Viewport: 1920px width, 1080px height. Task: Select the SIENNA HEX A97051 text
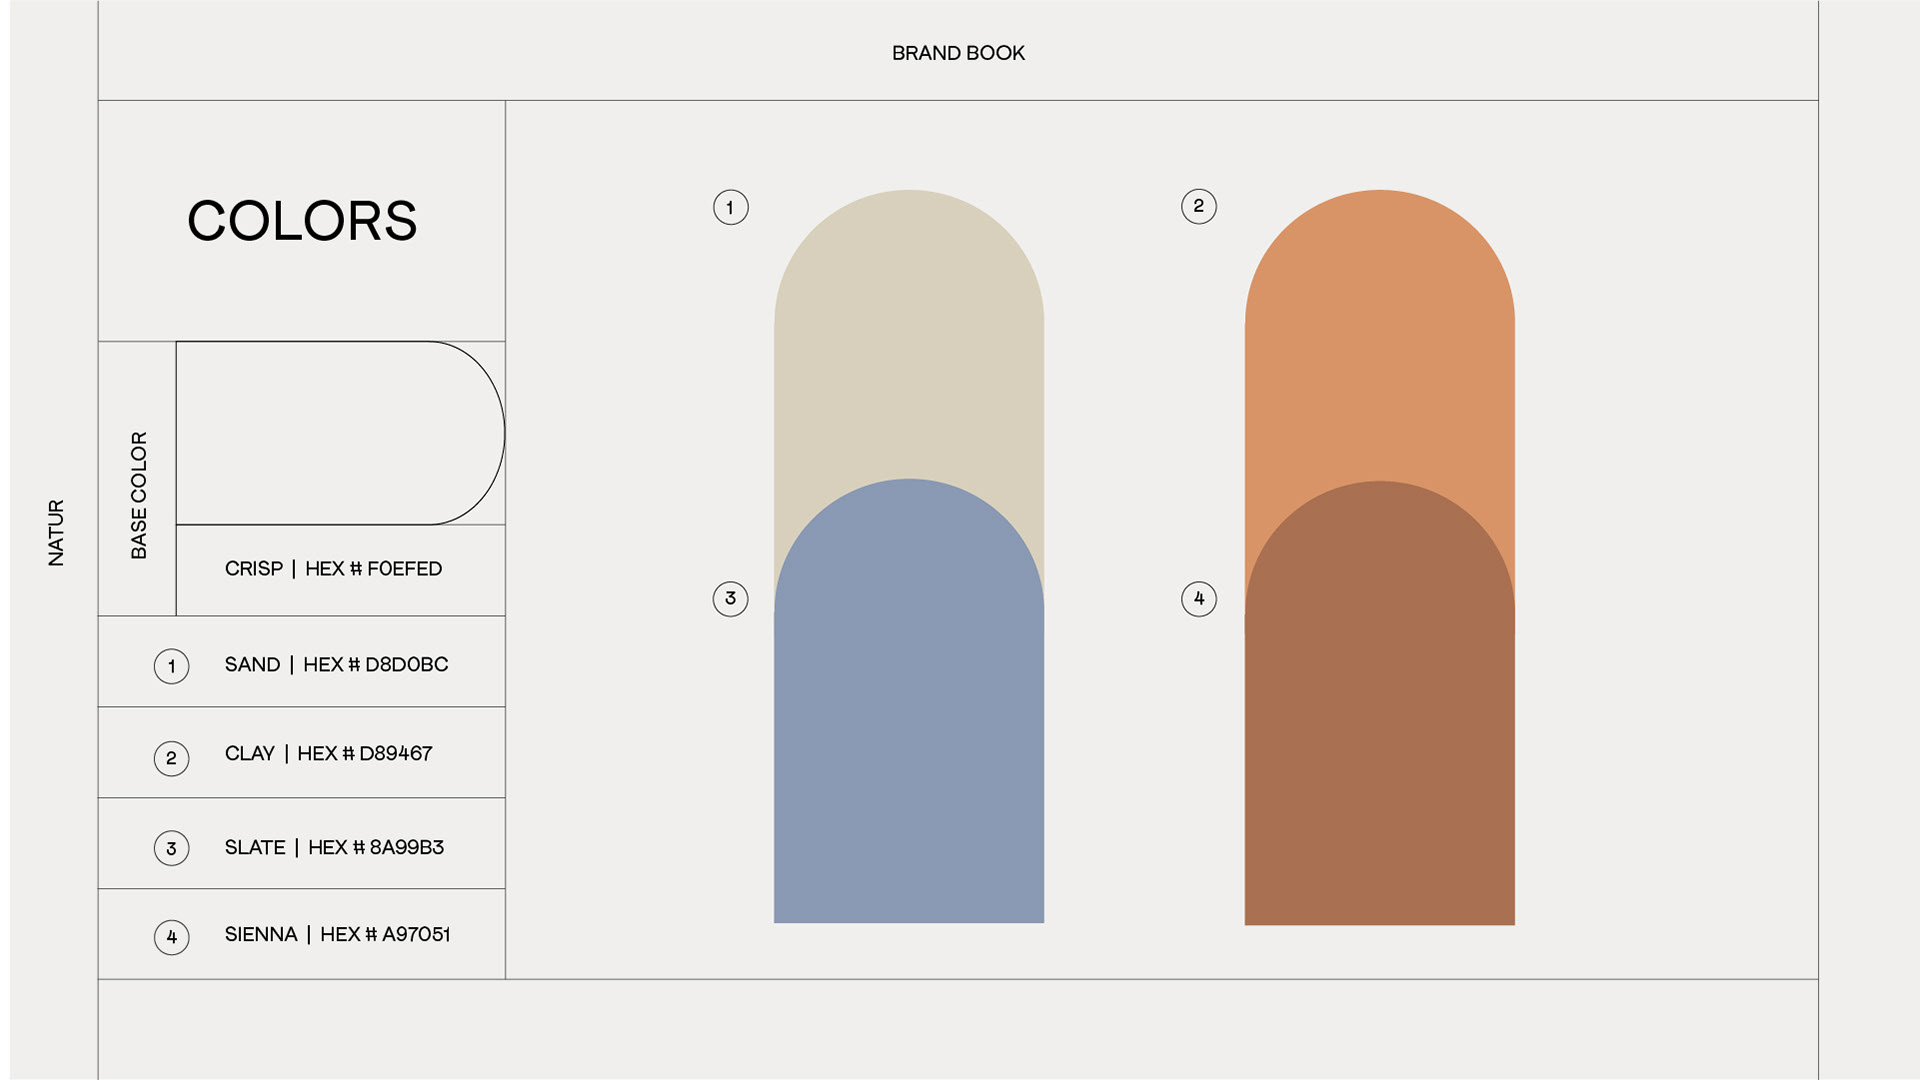click(x=337, y=935)
